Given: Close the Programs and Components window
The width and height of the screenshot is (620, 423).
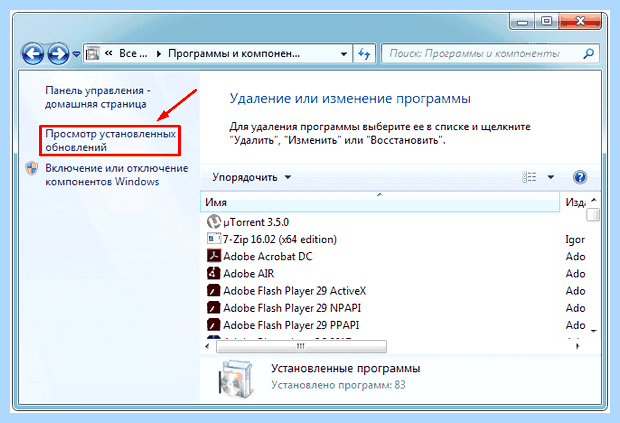Looking at the screenshot, I should pos(580,22).
